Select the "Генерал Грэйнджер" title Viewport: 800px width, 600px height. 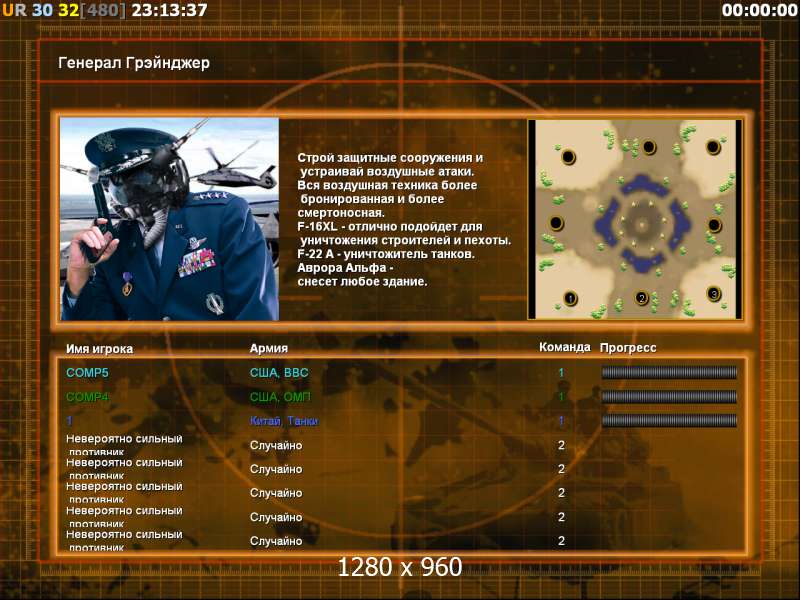tap(134, 63)
